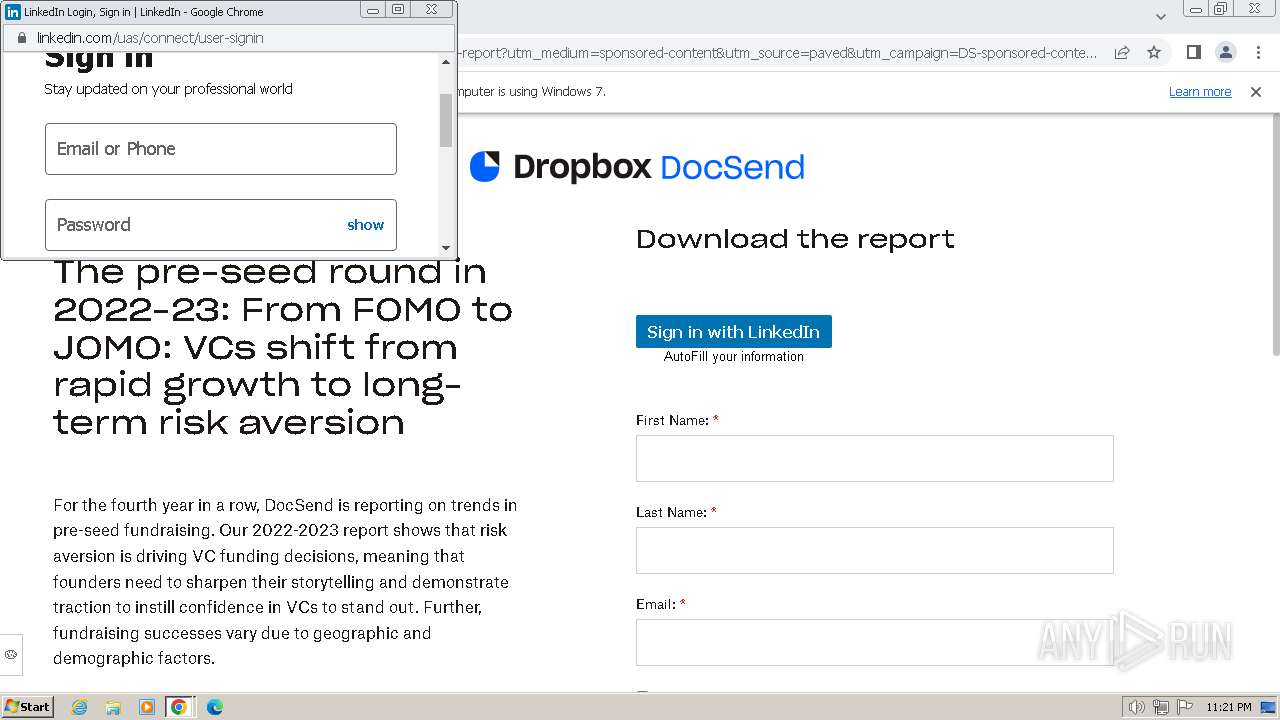Open Windows Media Player from taskbar
Image resolution: width=1280 pixels, height=720 pixels.
point(147,707)
